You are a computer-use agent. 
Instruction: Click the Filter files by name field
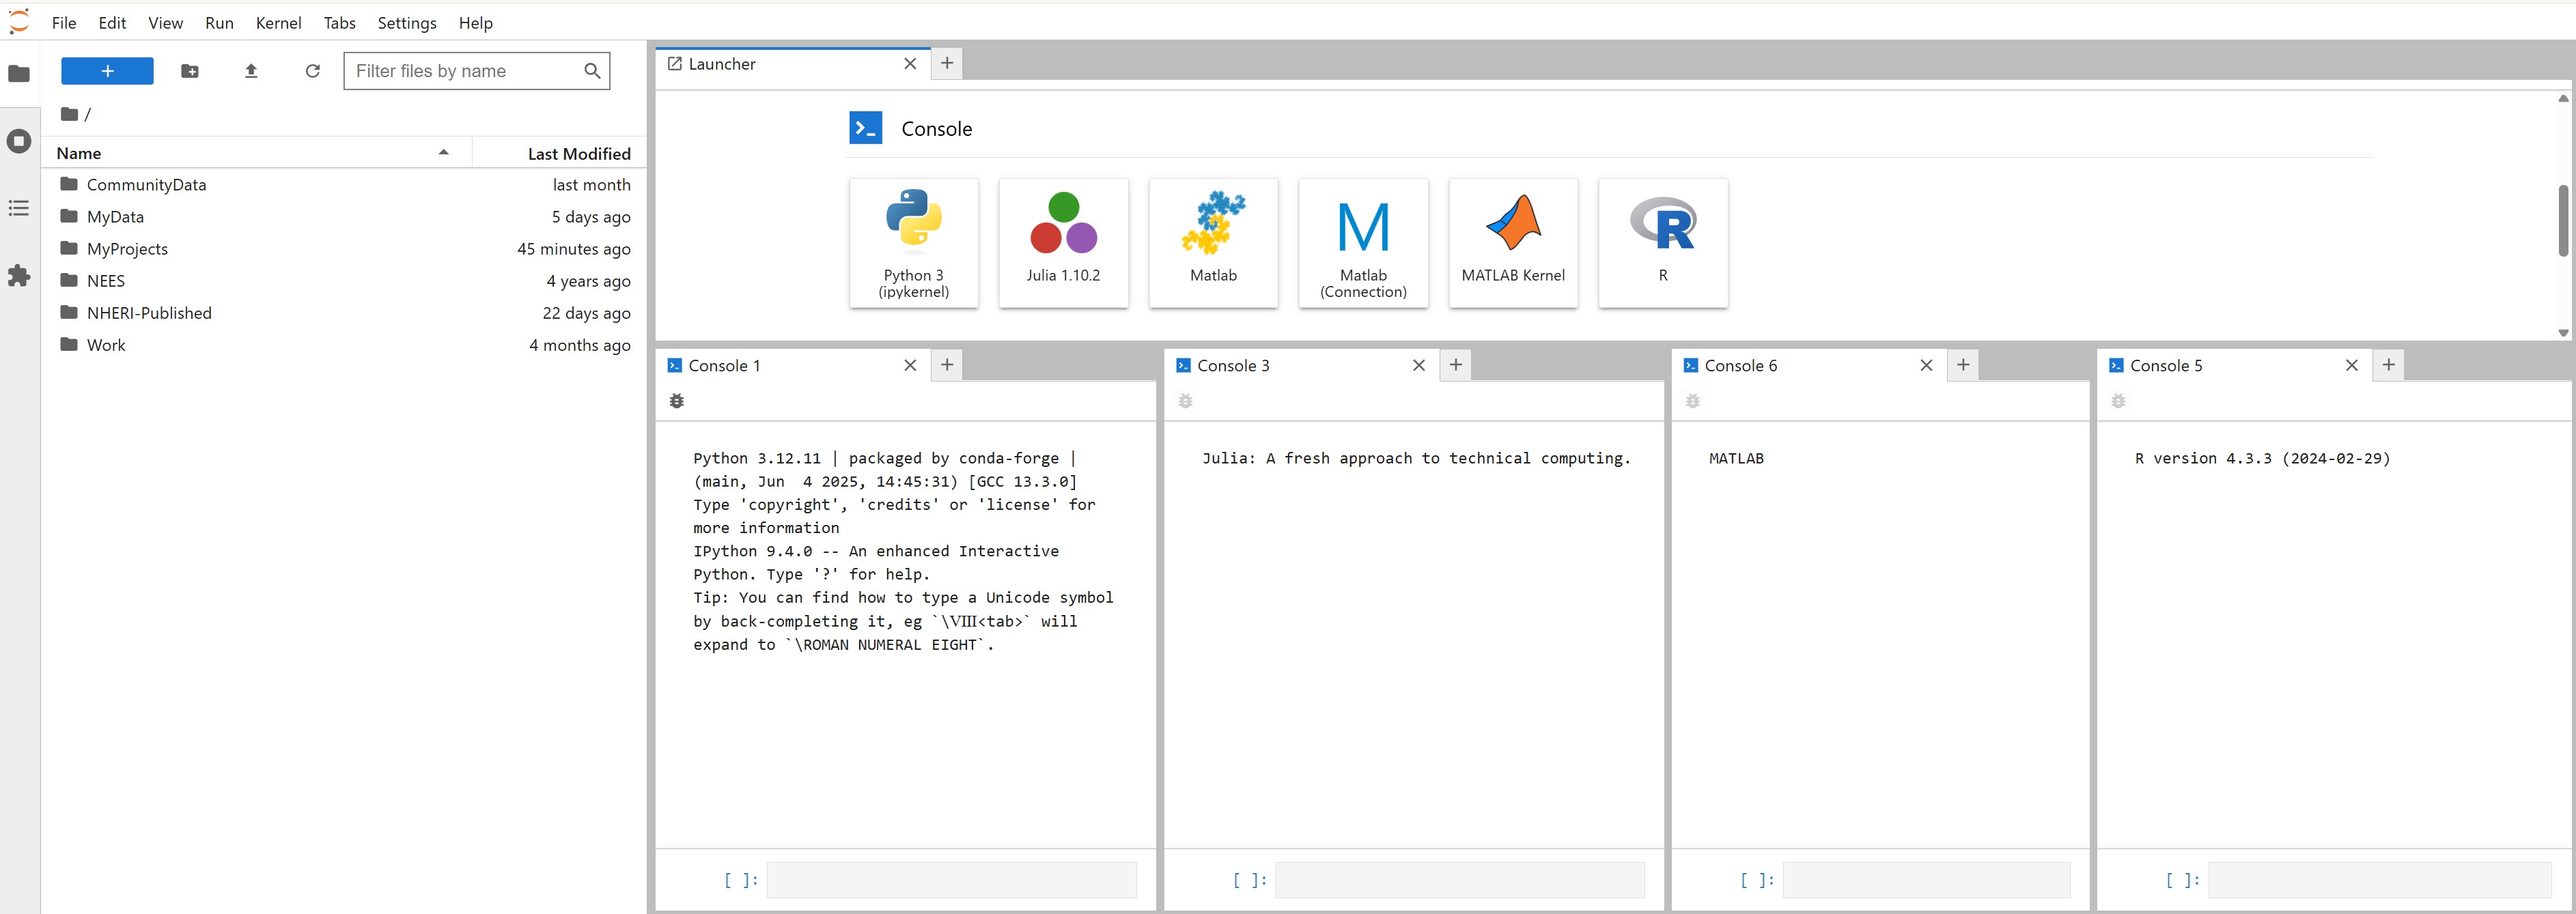(x=465, y=71)
